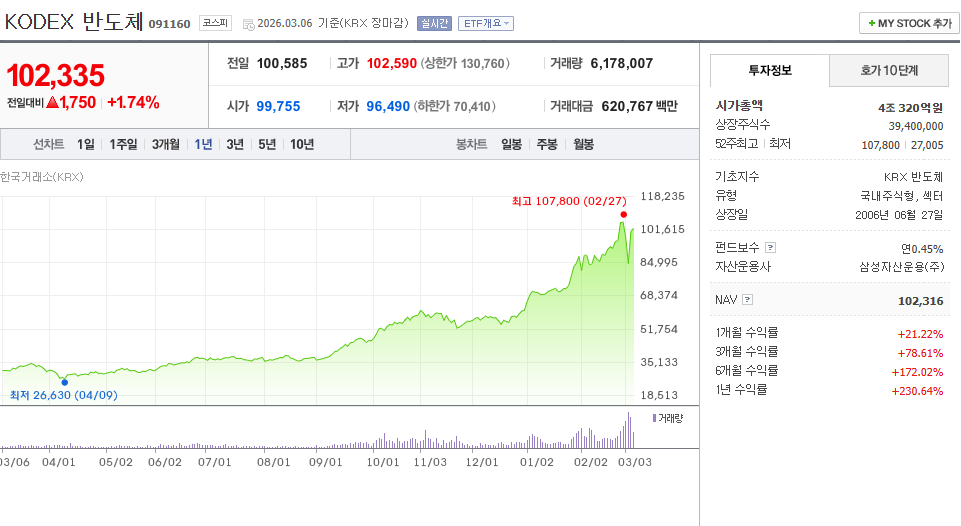The height and width of the screenshot is (526, 961).
Task: Click the 실시간 badge button
Action: (434, 23)
